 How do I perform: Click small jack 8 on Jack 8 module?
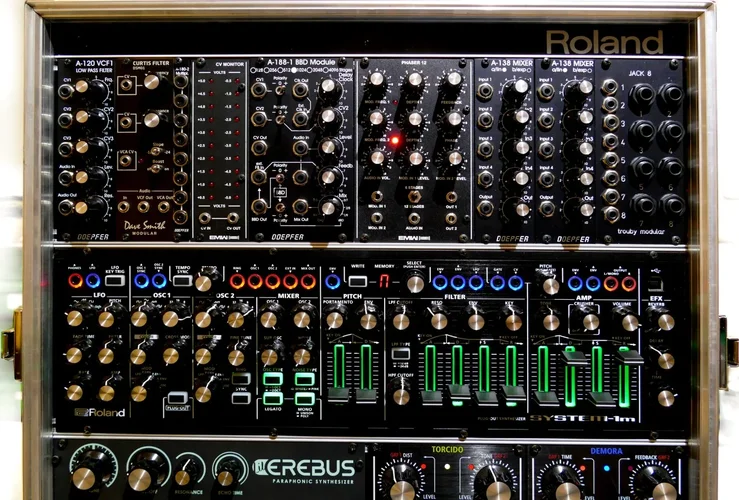click(x=611, y=214)
